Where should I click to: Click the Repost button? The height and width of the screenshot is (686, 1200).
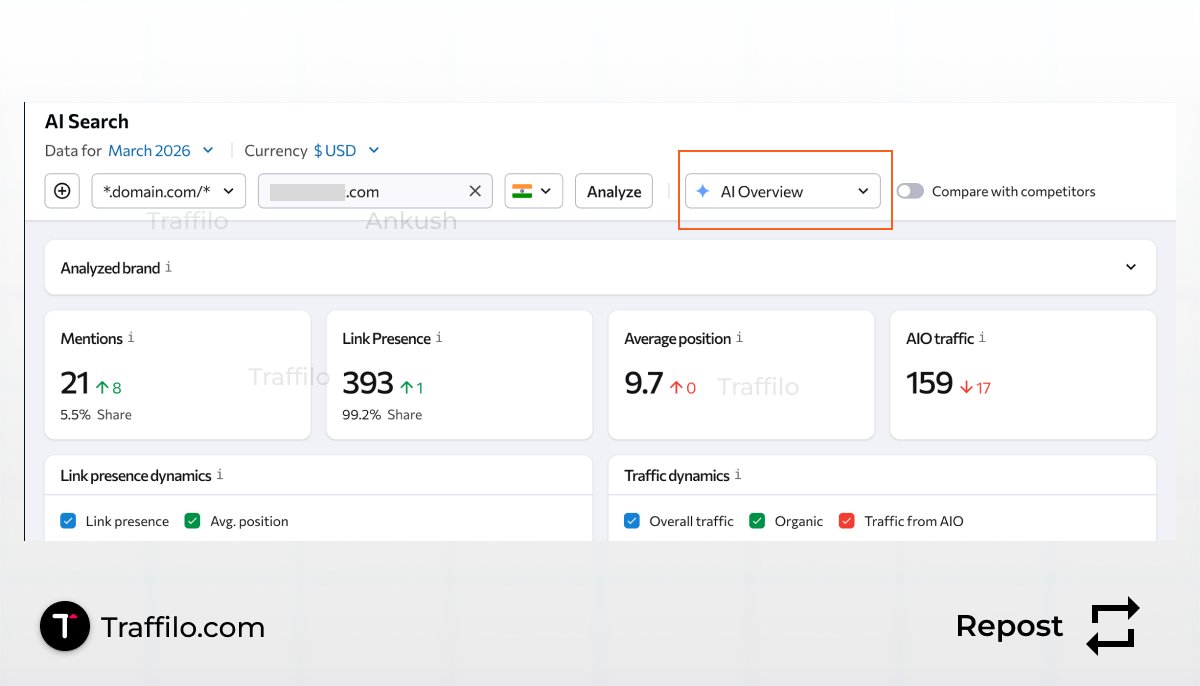pos(1009,626)
